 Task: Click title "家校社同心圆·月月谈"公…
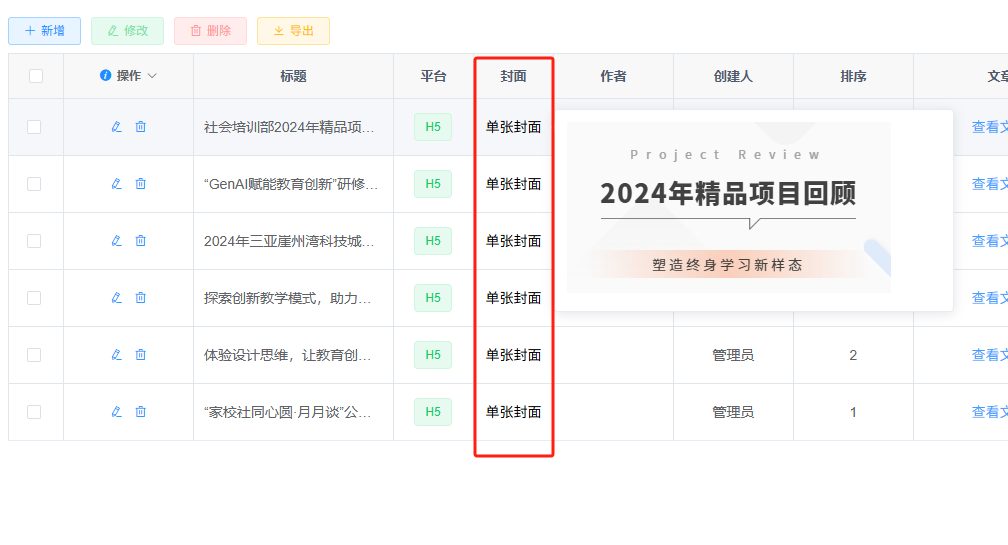click(287, 412)
